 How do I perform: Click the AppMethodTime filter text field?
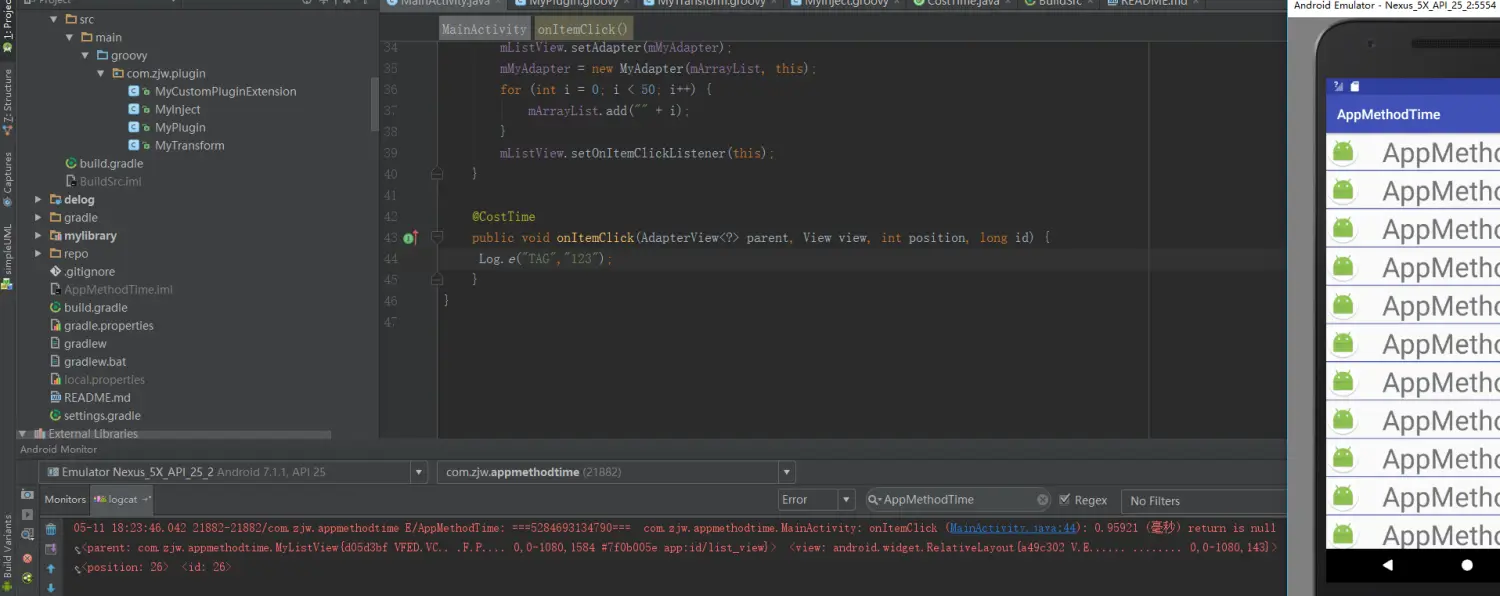click(957, 500)
